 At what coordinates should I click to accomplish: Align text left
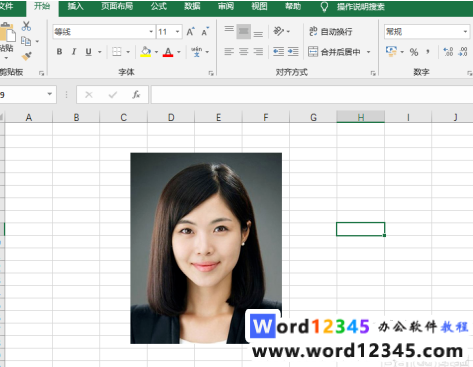pyautogui.click(x=229, y=52)
